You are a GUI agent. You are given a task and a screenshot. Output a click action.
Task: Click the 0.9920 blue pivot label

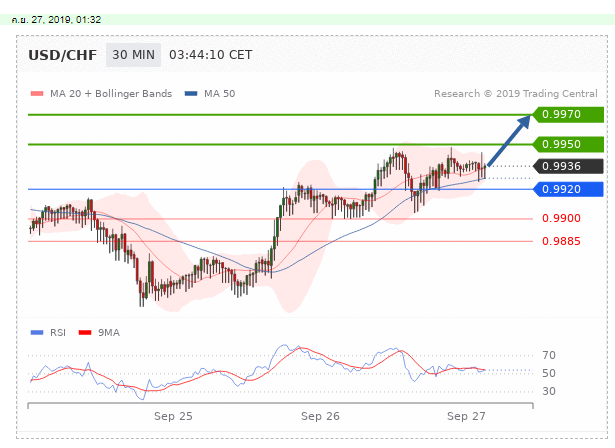point(568,189)
